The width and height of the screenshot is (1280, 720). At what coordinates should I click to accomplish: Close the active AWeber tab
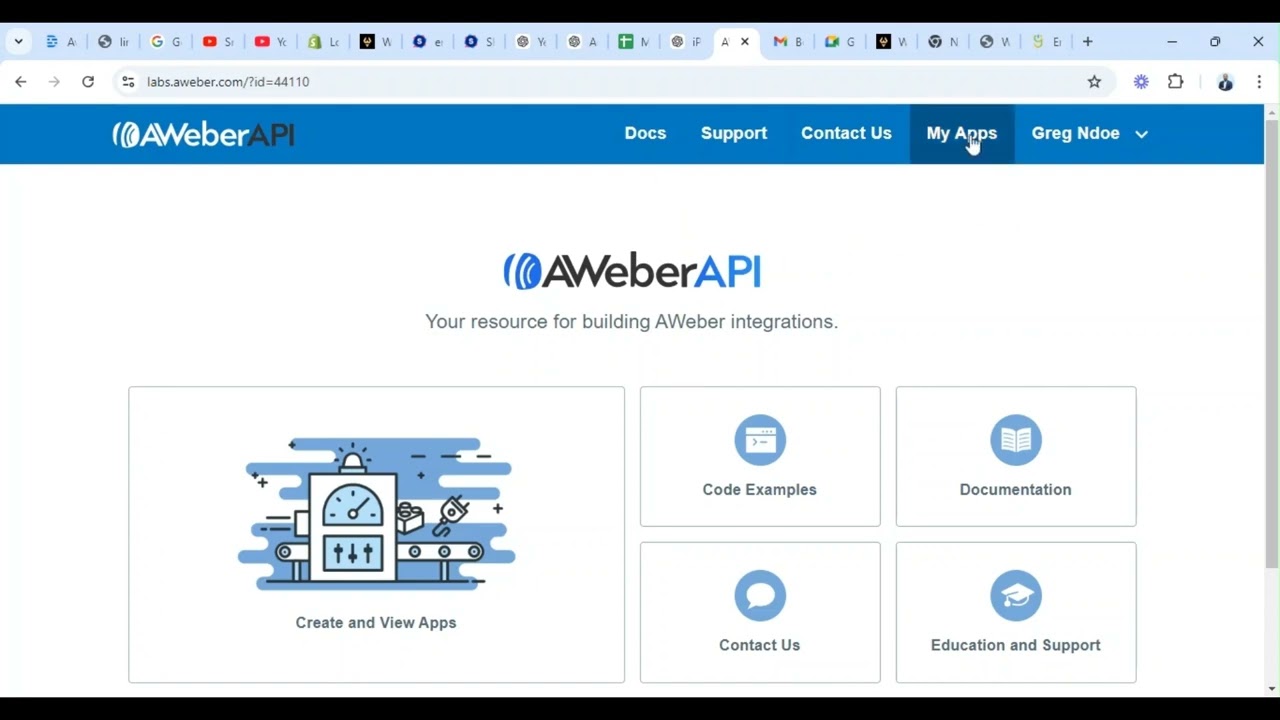coord(744,42)
